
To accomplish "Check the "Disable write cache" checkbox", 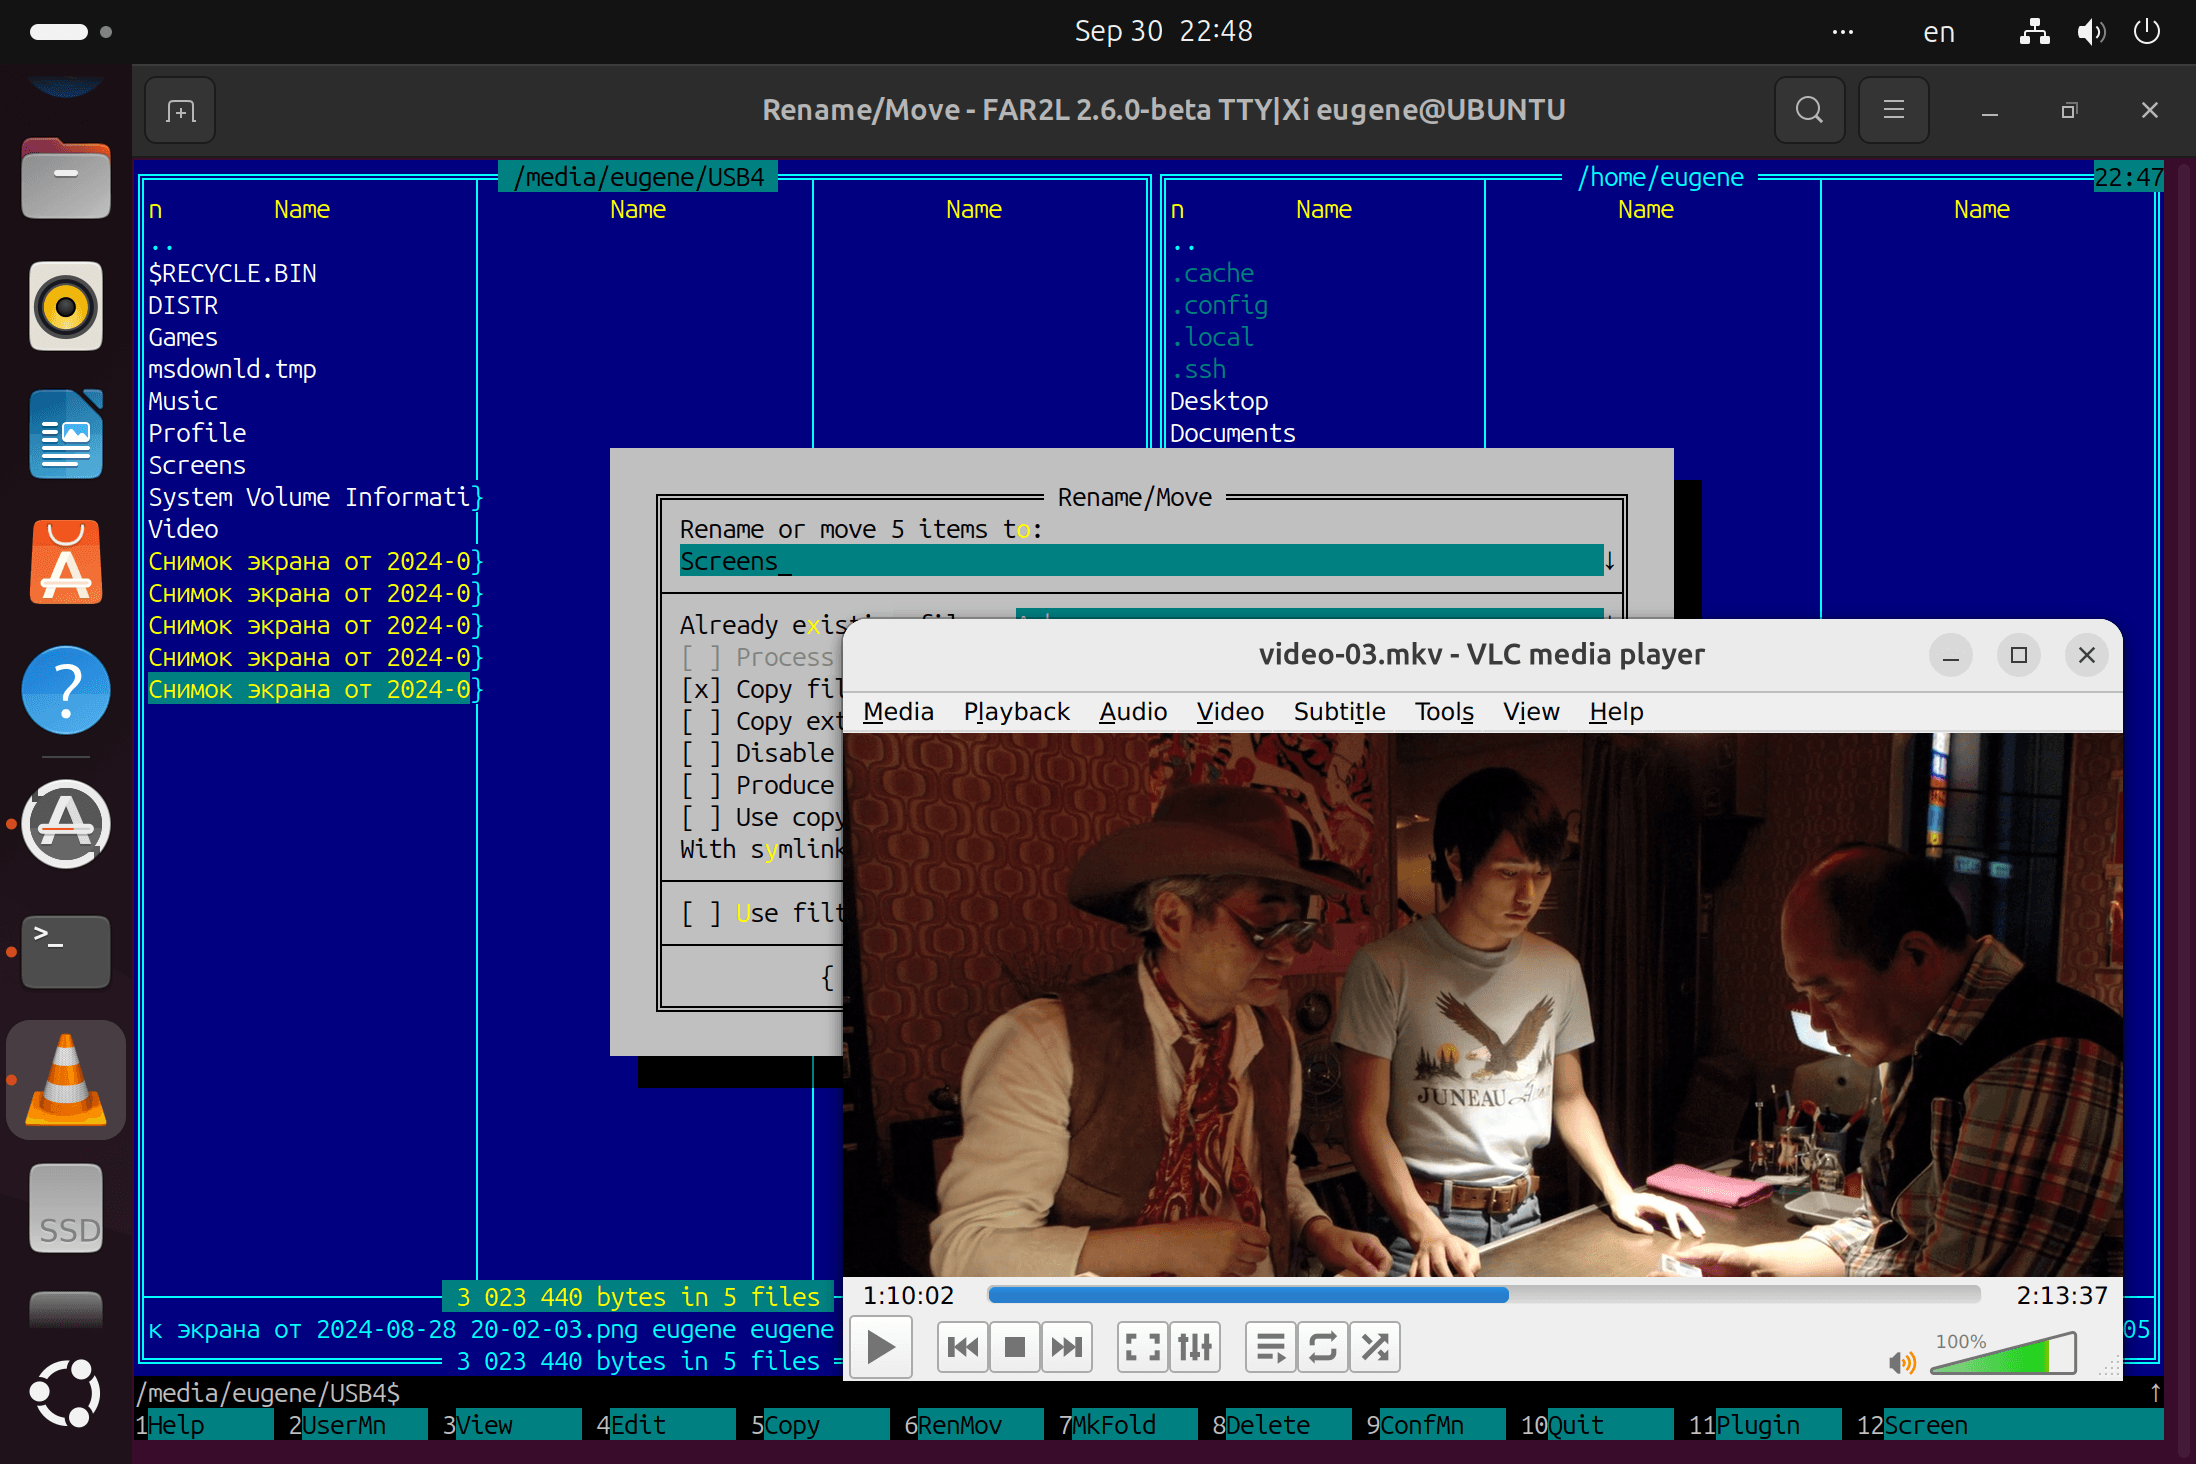I will pos(701,753).
